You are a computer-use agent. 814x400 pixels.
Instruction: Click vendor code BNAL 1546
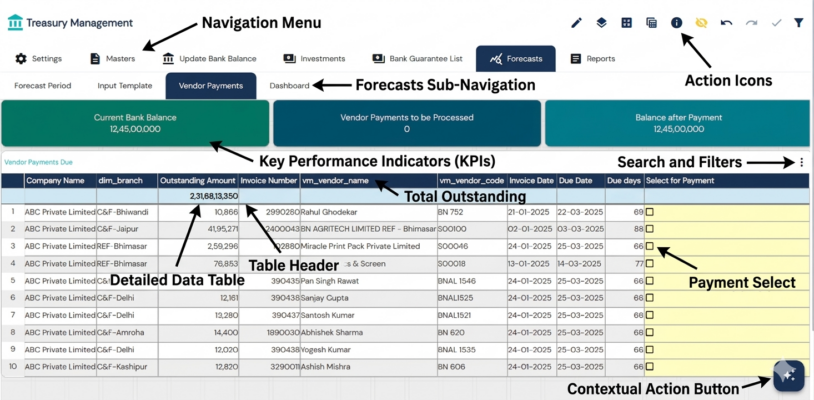(472, 281)
